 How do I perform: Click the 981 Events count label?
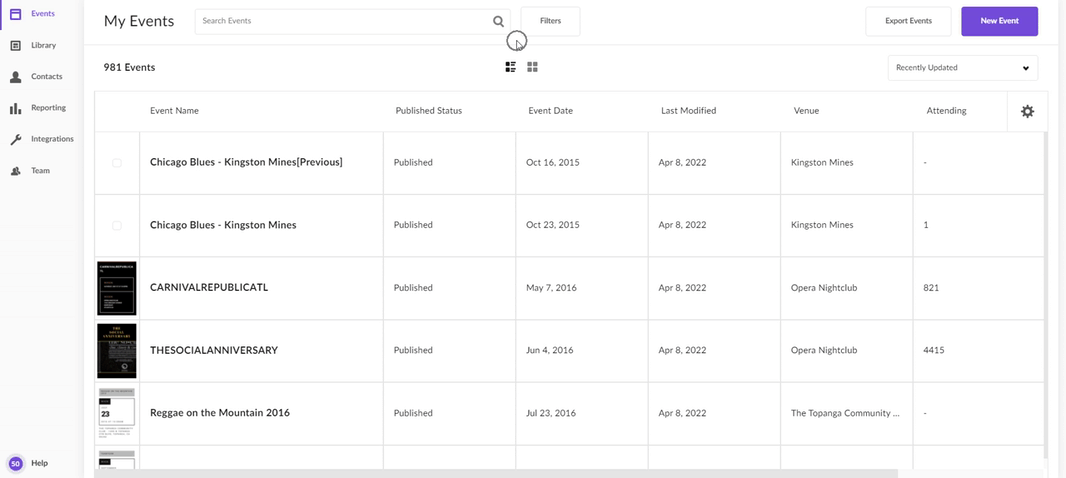129,67
